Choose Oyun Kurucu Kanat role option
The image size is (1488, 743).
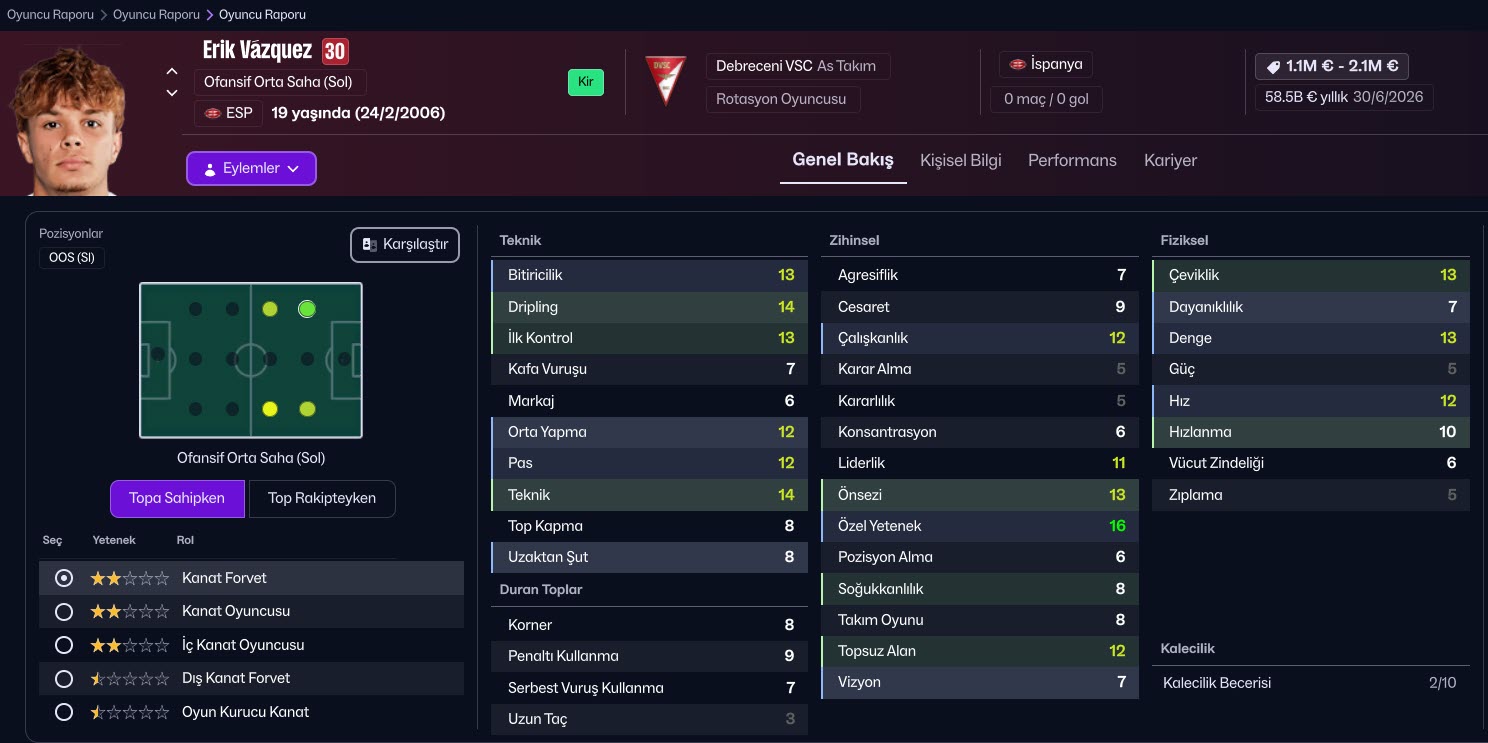click(64, 712)
